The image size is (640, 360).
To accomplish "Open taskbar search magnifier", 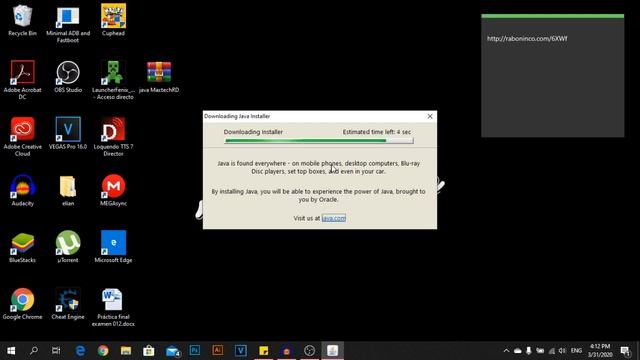I will (34, 350).
